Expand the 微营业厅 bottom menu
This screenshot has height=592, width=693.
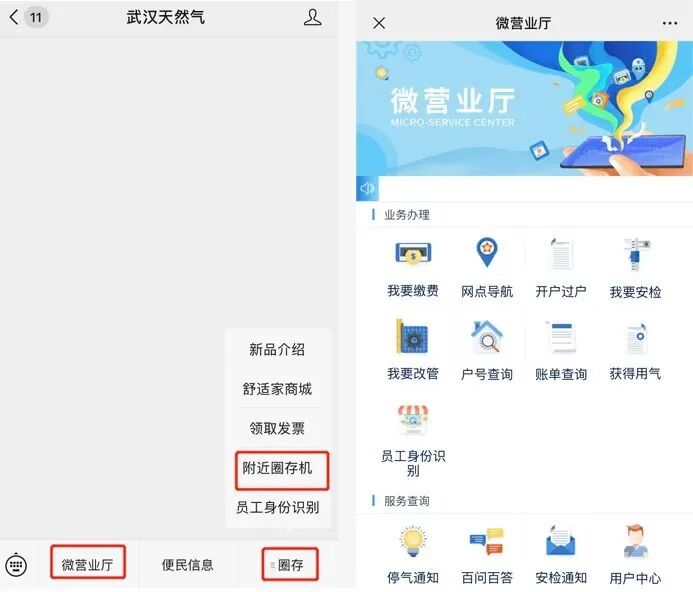point(88,562)
